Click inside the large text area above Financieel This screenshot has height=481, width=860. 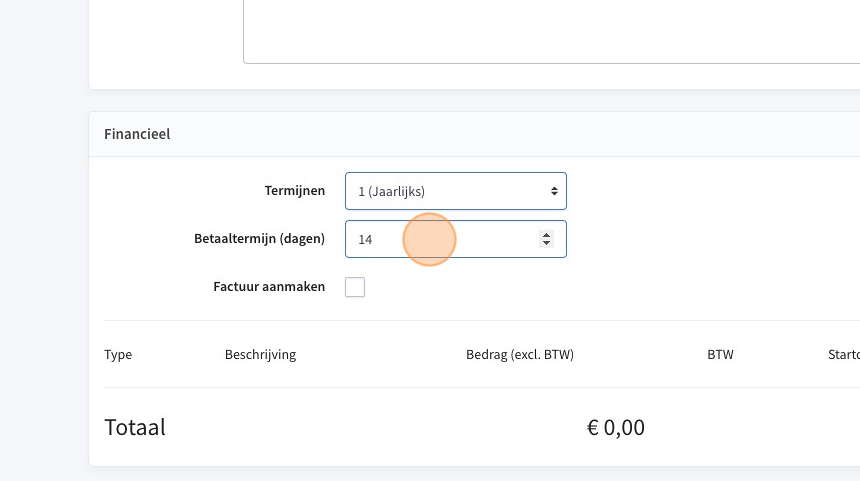(x=551, y=31)
